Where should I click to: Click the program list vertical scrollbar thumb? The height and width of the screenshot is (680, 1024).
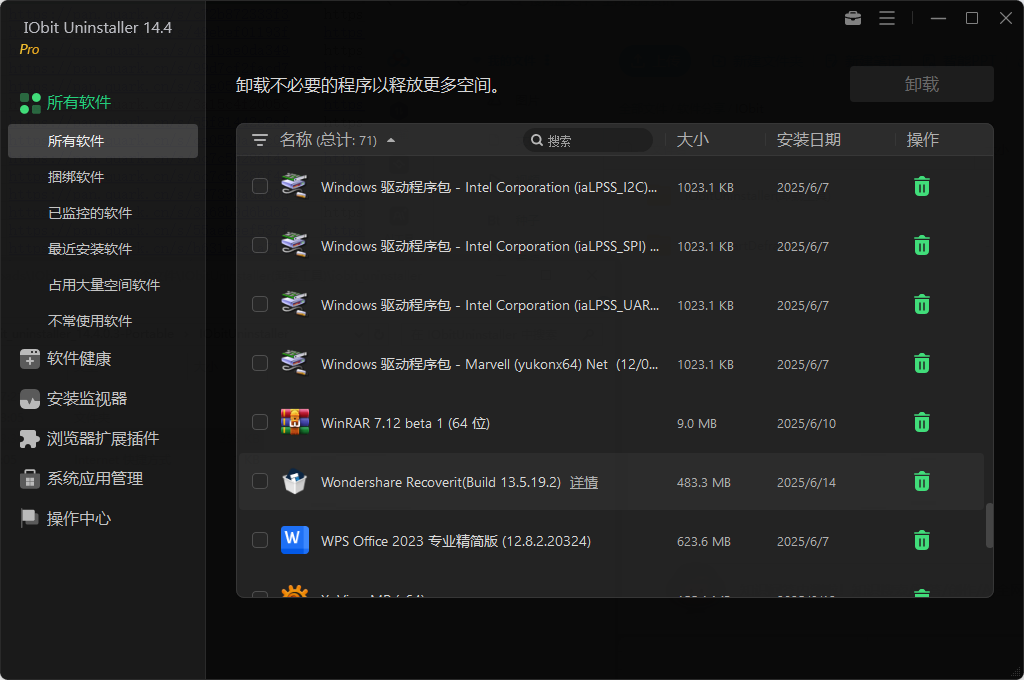(x=989, y=525)
